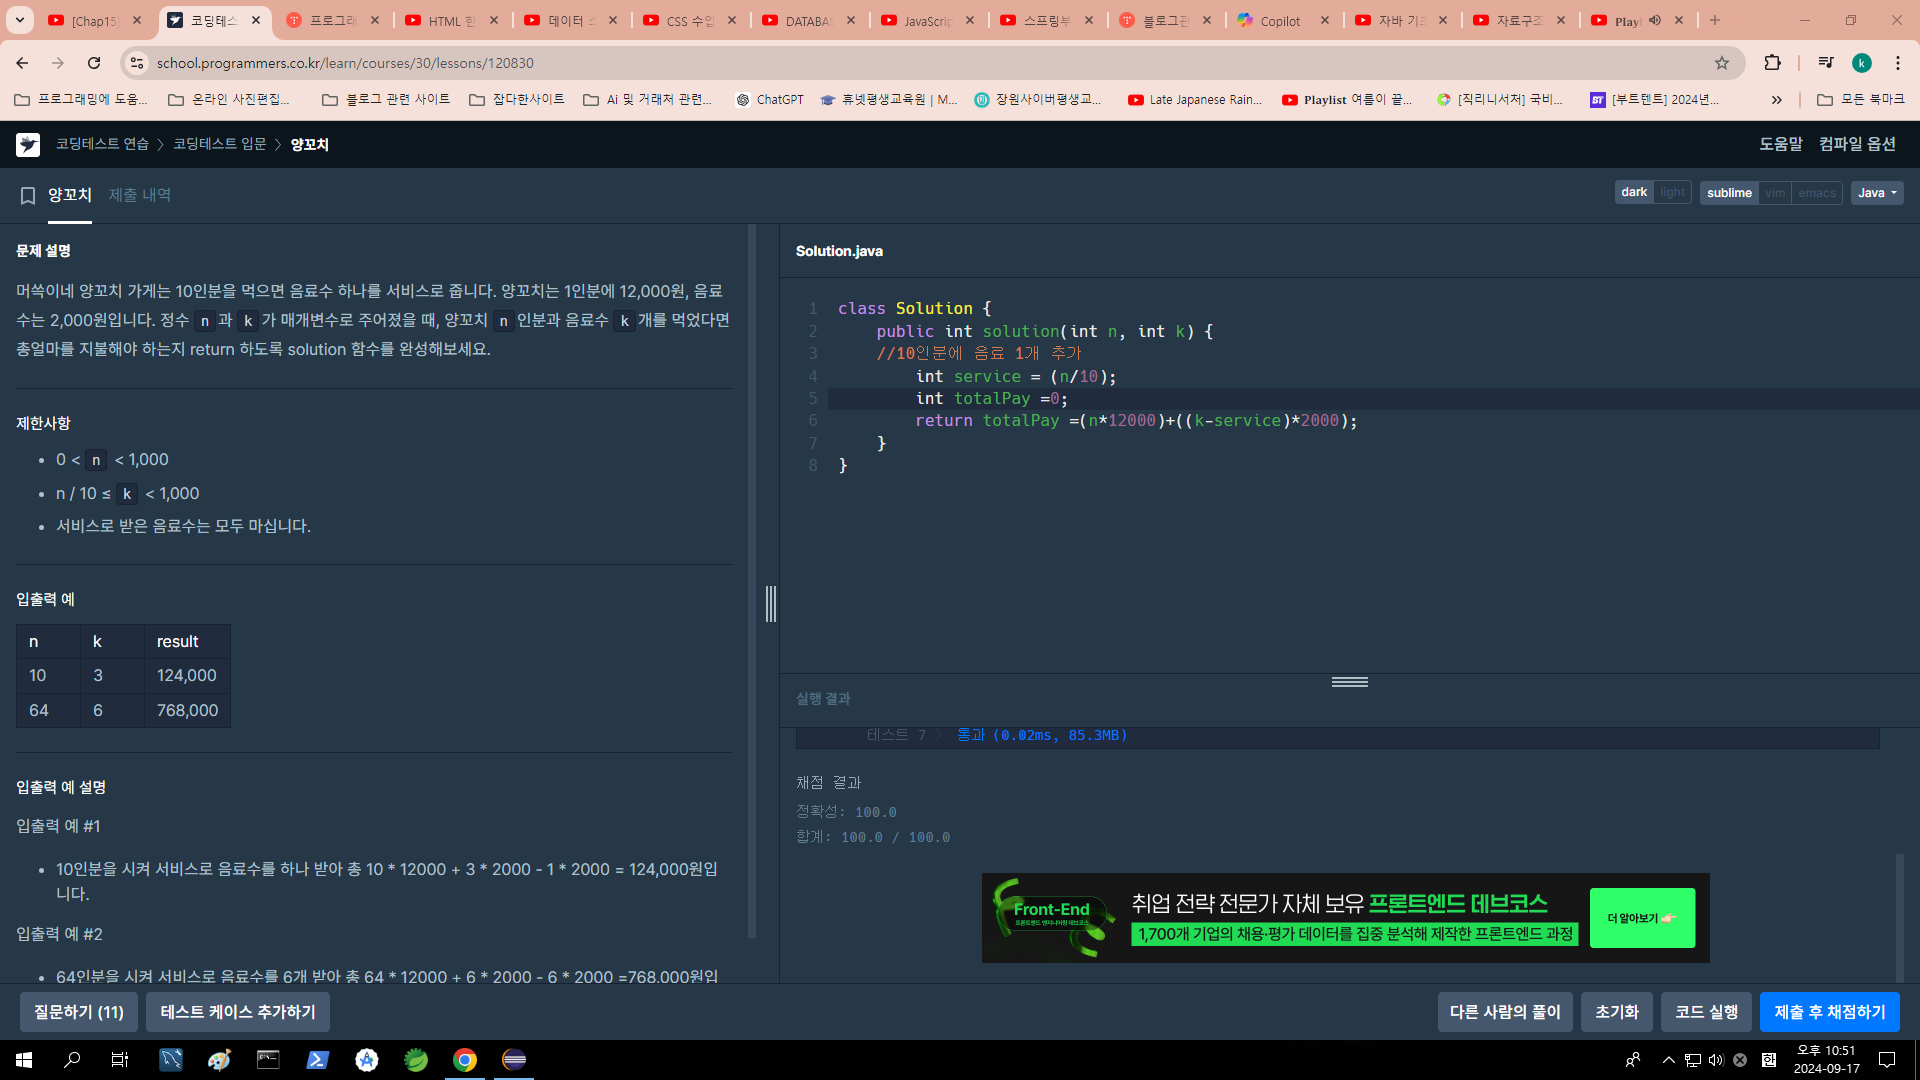Open the Chrome media control icon
Viewport: 1920px width, 1080px height.
click(x=1825, y=63)
